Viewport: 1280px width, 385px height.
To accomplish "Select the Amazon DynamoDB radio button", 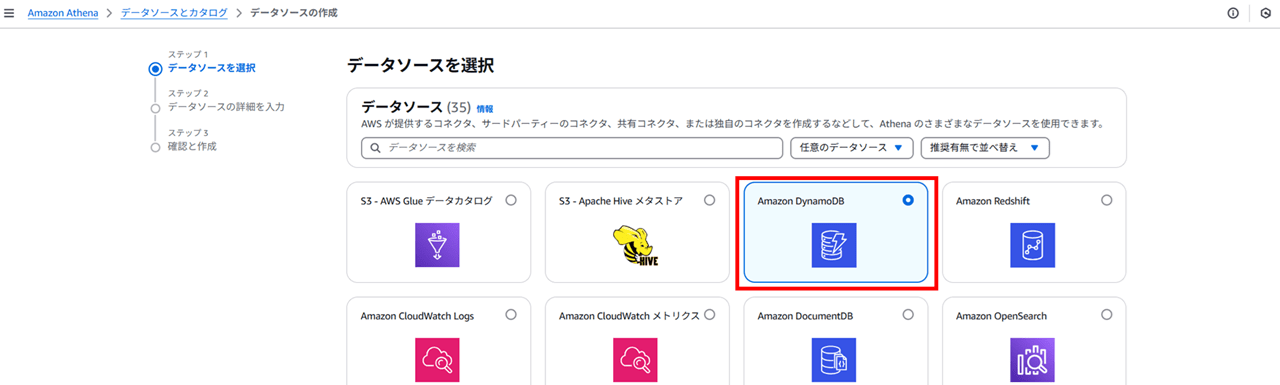I will 908,200.
